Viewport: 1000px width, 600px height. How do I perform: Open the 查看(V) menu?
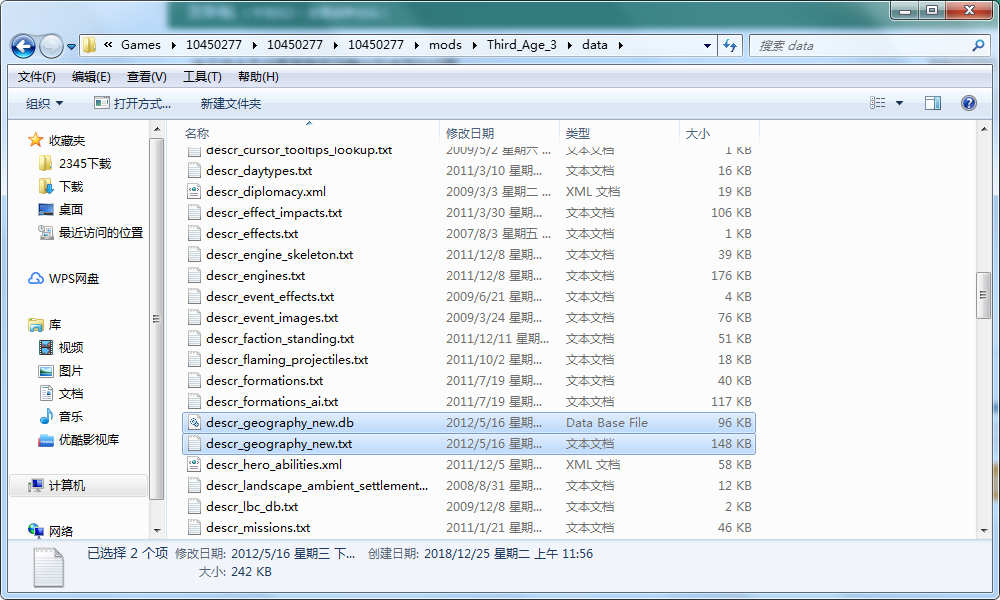click(147, 77)
